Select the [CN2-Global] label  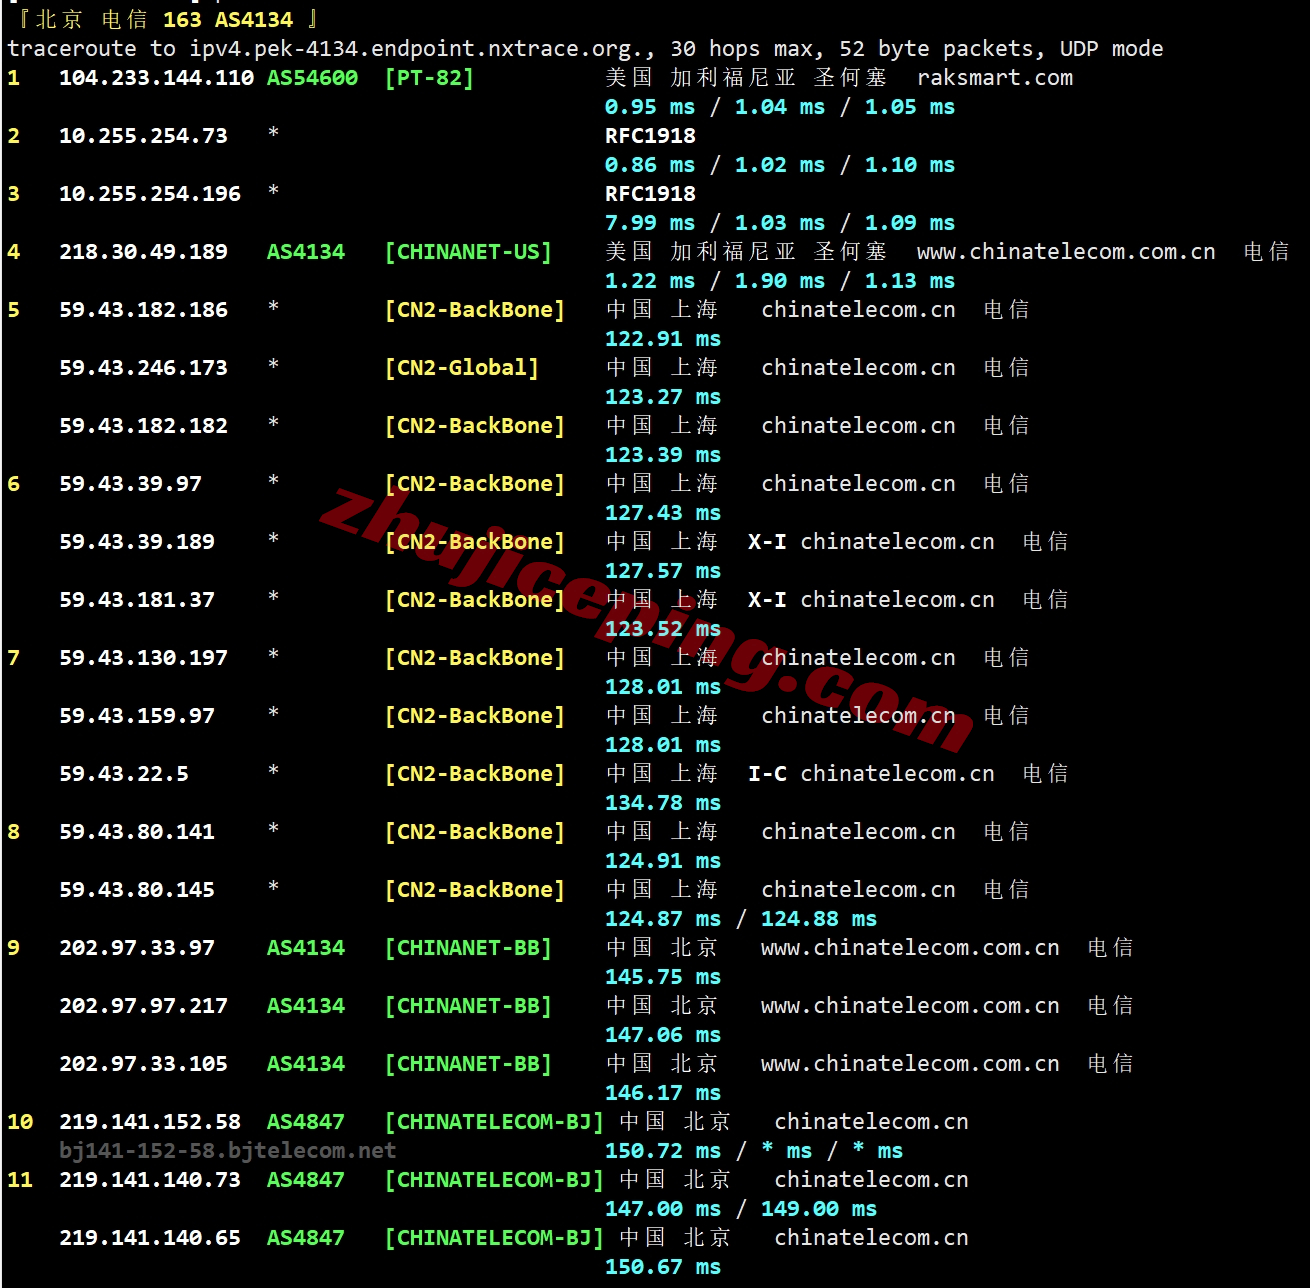tap(462, 368)
